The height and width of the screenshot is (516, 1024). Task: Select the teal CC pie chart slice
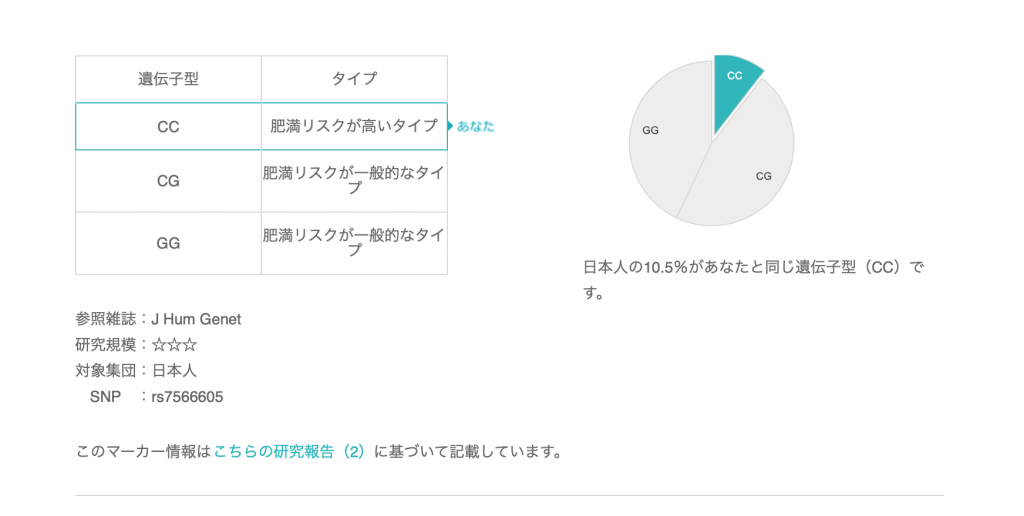pos(733,80)
